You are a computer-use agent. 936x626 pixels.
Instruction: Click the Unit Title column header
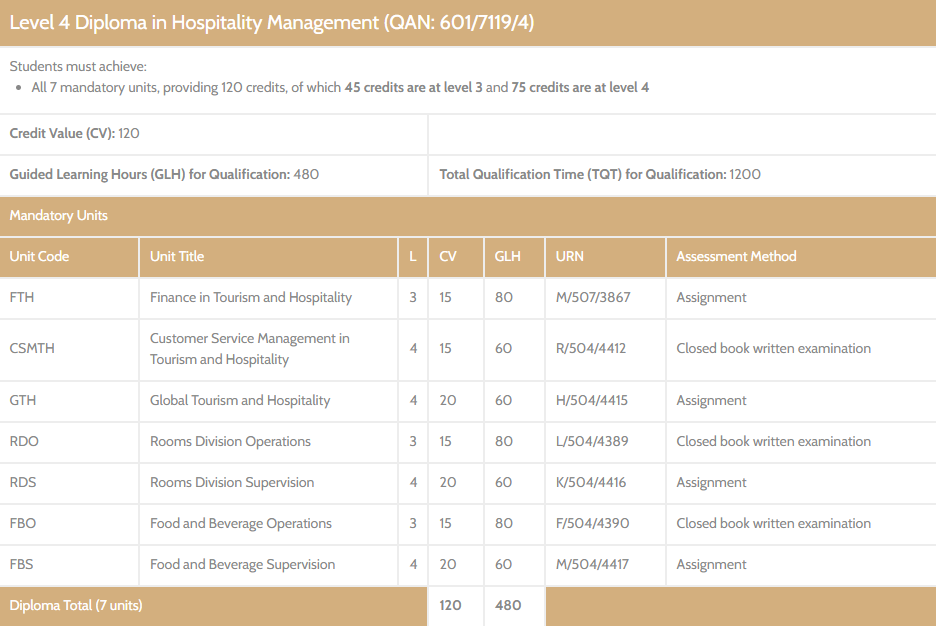pyautogui.click(x=177, y=257)
